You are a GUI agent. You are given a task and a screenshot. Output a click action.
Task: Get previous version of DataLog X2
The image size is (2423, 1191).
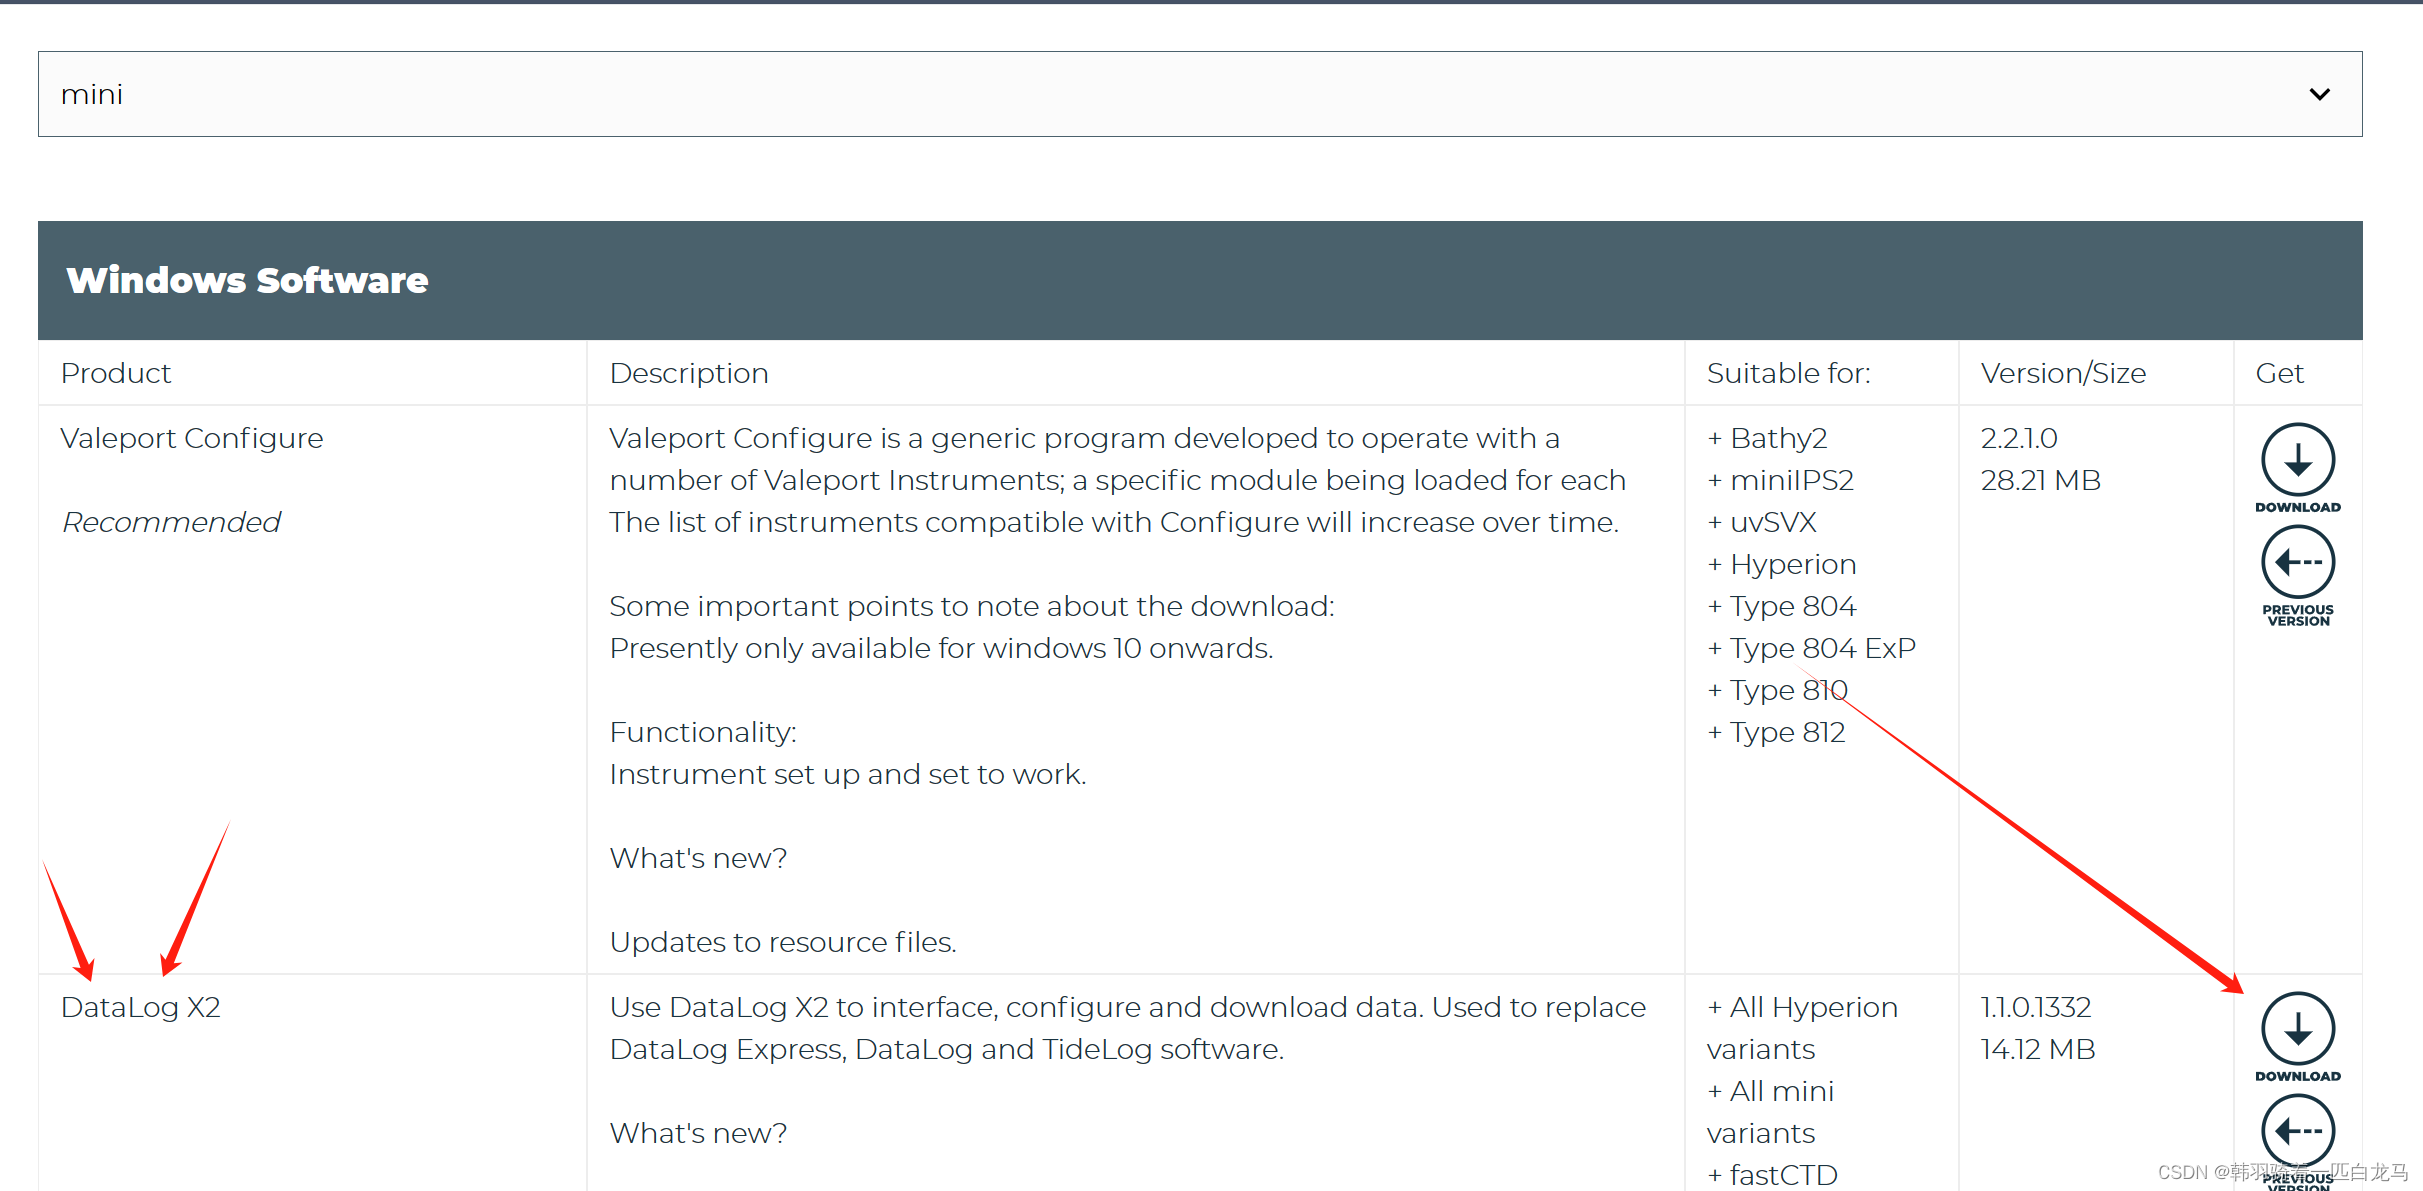pyautogui.click(x=2297, y=1132)
